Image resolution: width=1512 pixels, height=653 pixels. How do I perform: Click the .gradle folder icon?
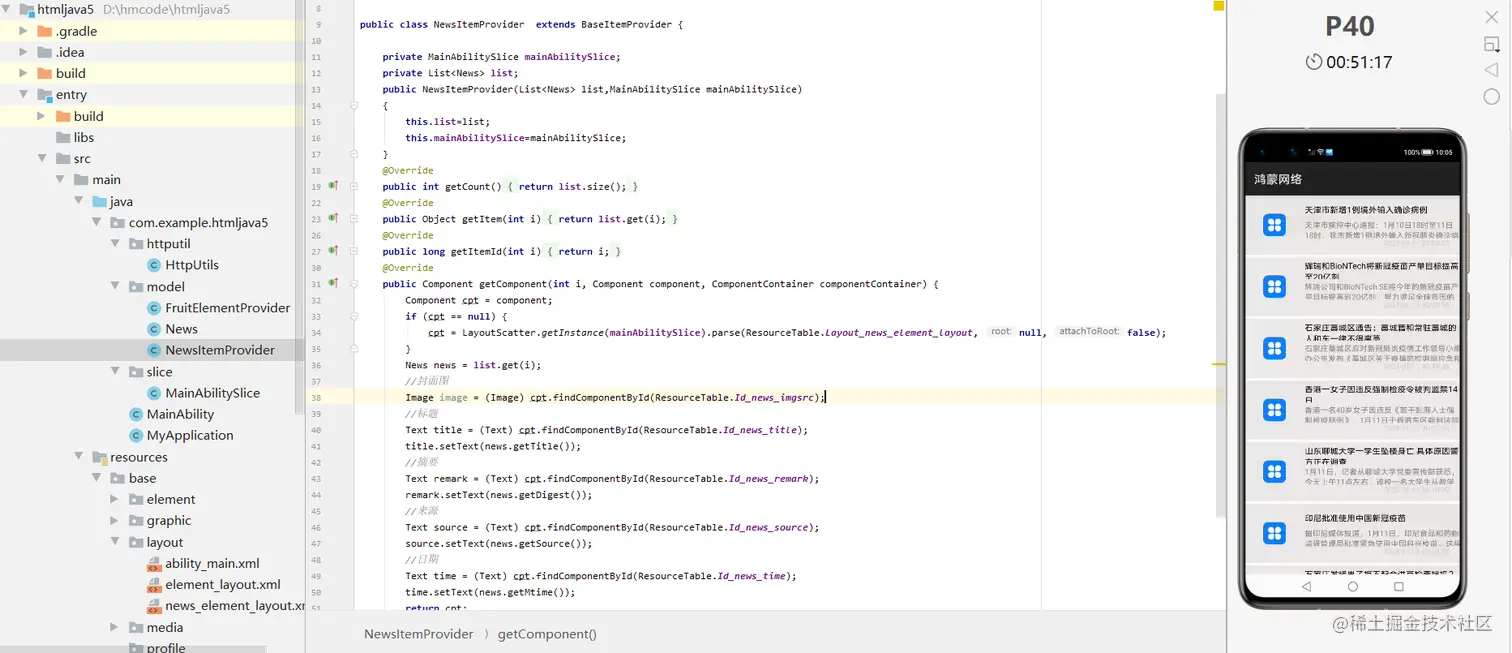tap(44, 31)
